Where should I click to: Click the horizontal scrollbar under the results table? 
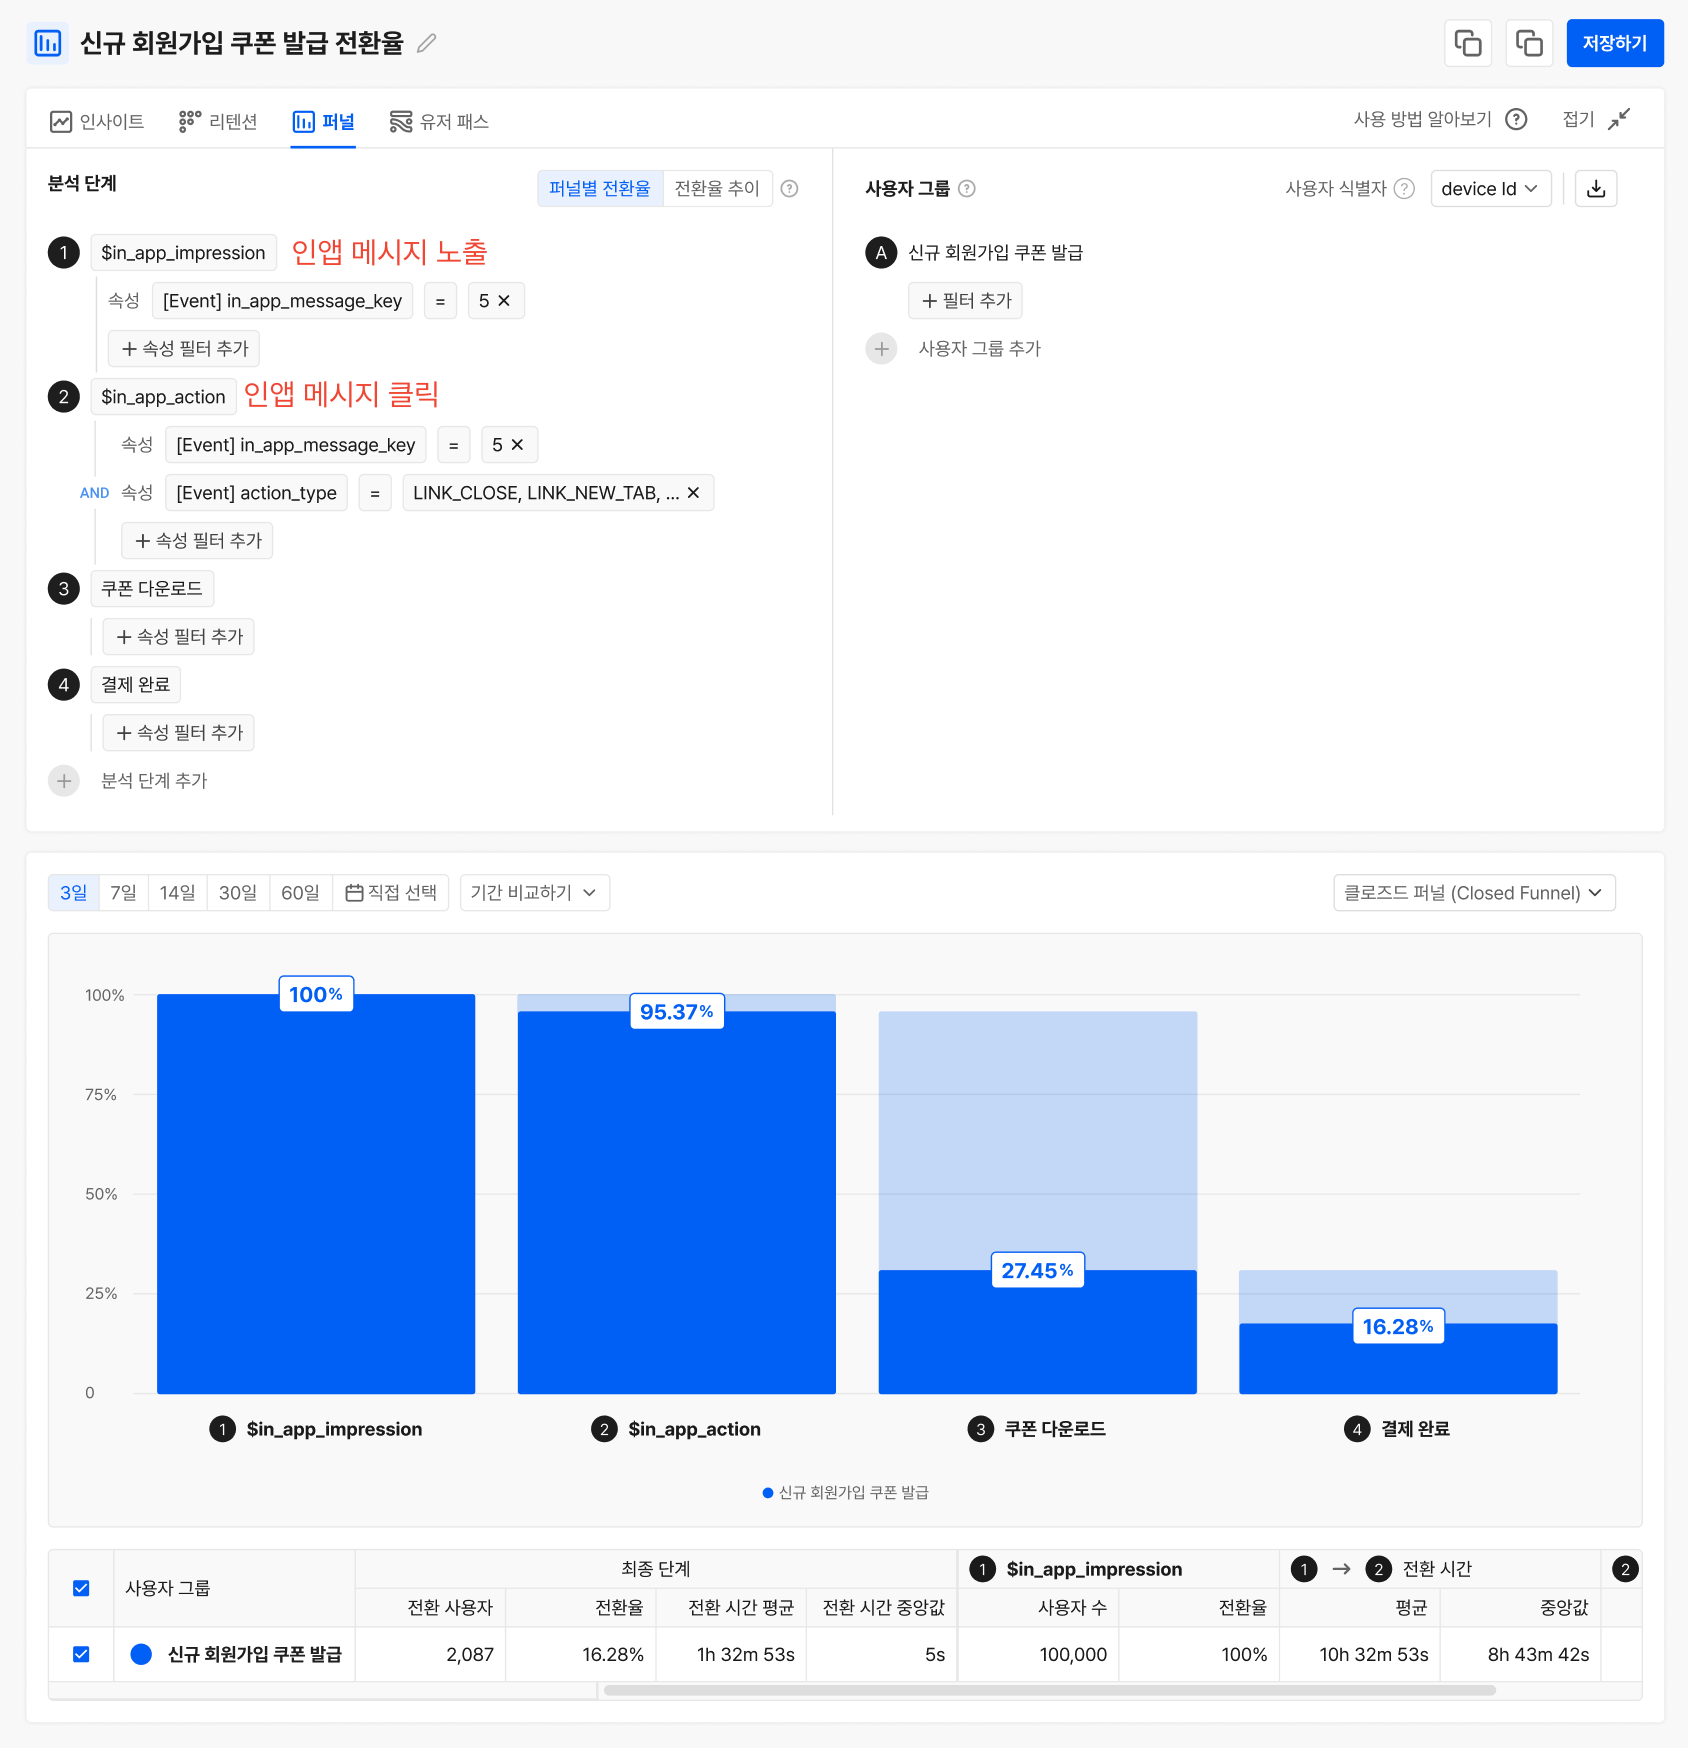(x=1049, y=1690)
